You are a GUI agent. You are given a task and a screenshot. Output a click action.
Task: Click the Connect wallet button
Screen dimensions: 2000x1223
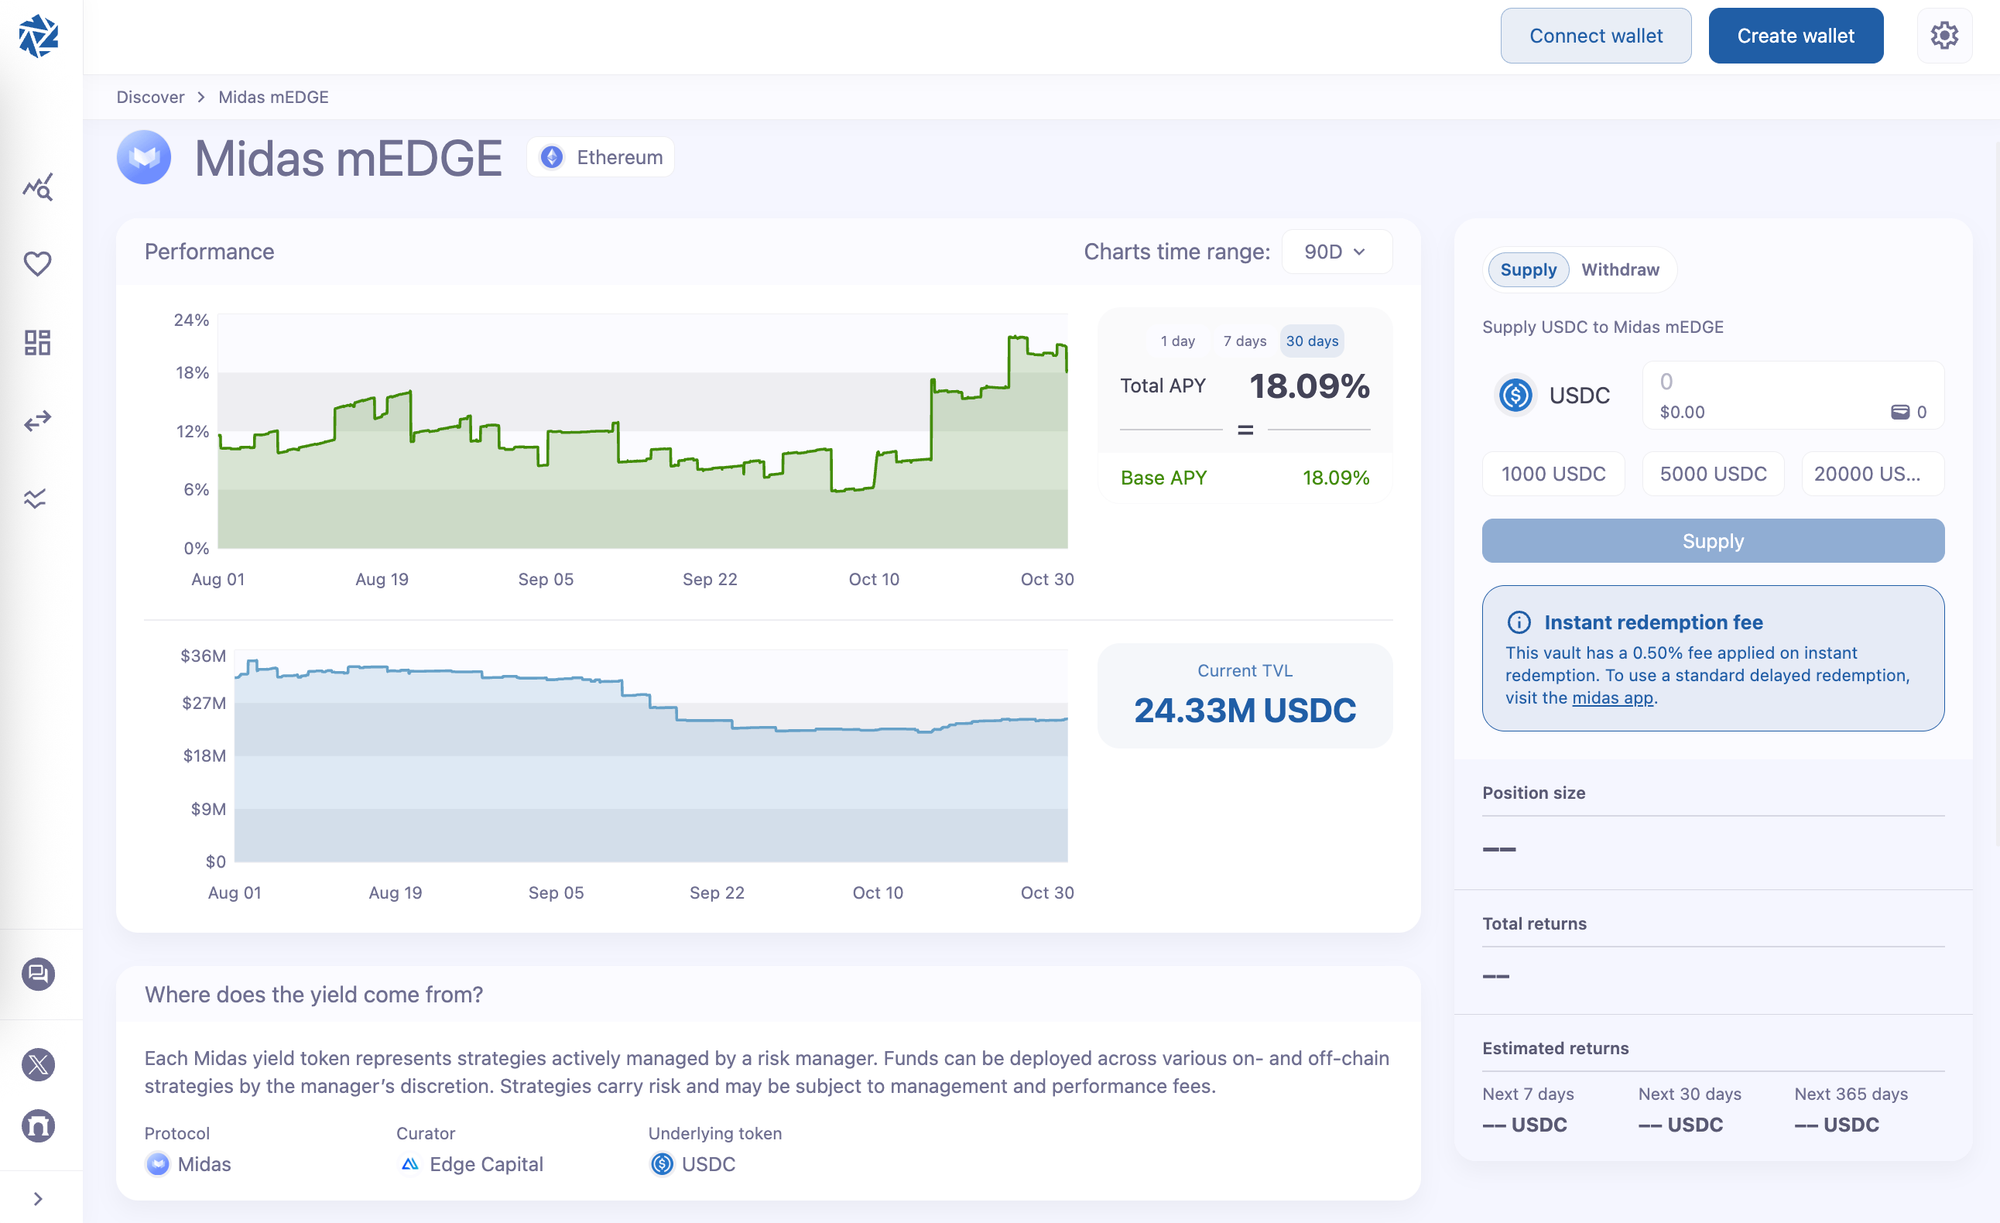tap(1595, 36)
